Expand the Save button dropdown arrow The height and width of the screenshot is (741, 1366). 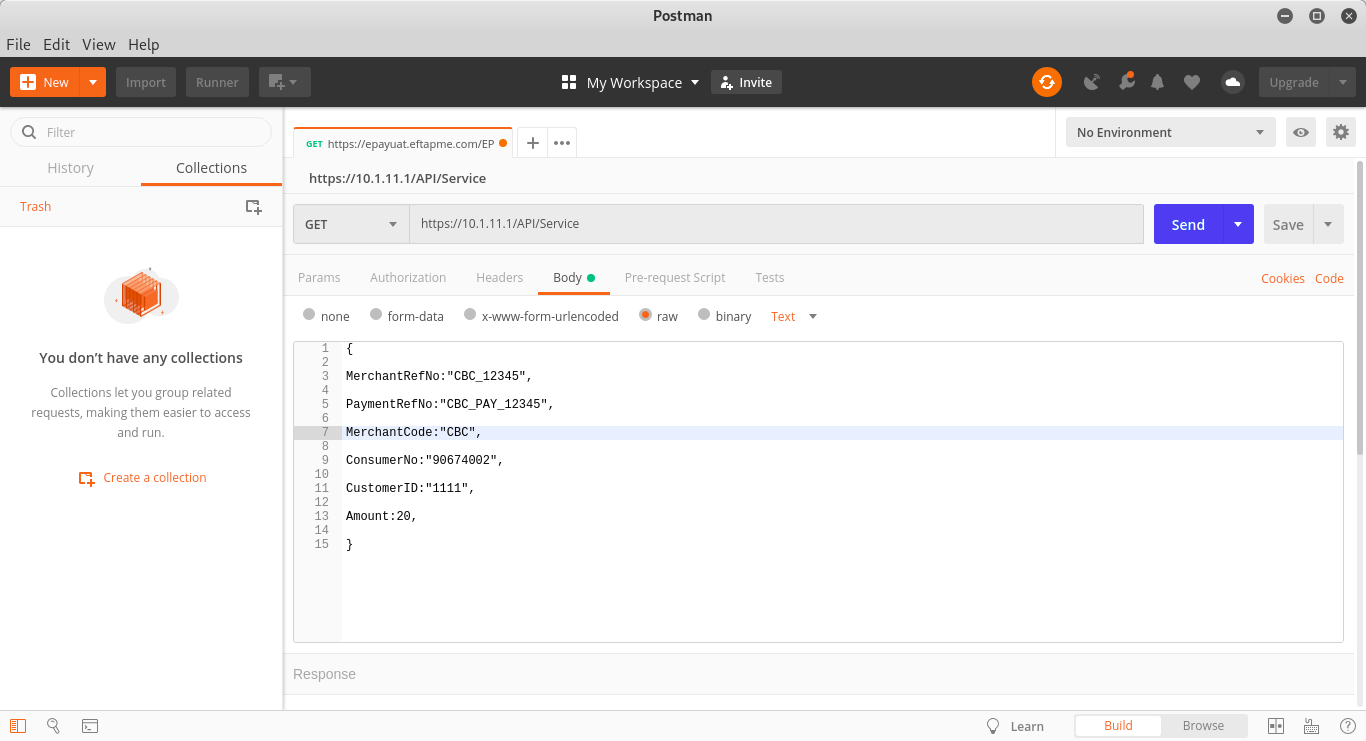tap(1328, 224)
